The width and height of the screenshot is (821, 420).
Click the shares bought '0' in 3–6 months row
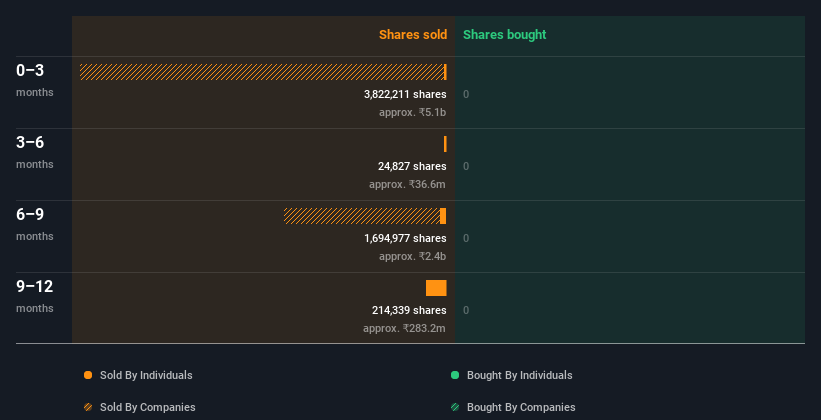coord(466,167)
